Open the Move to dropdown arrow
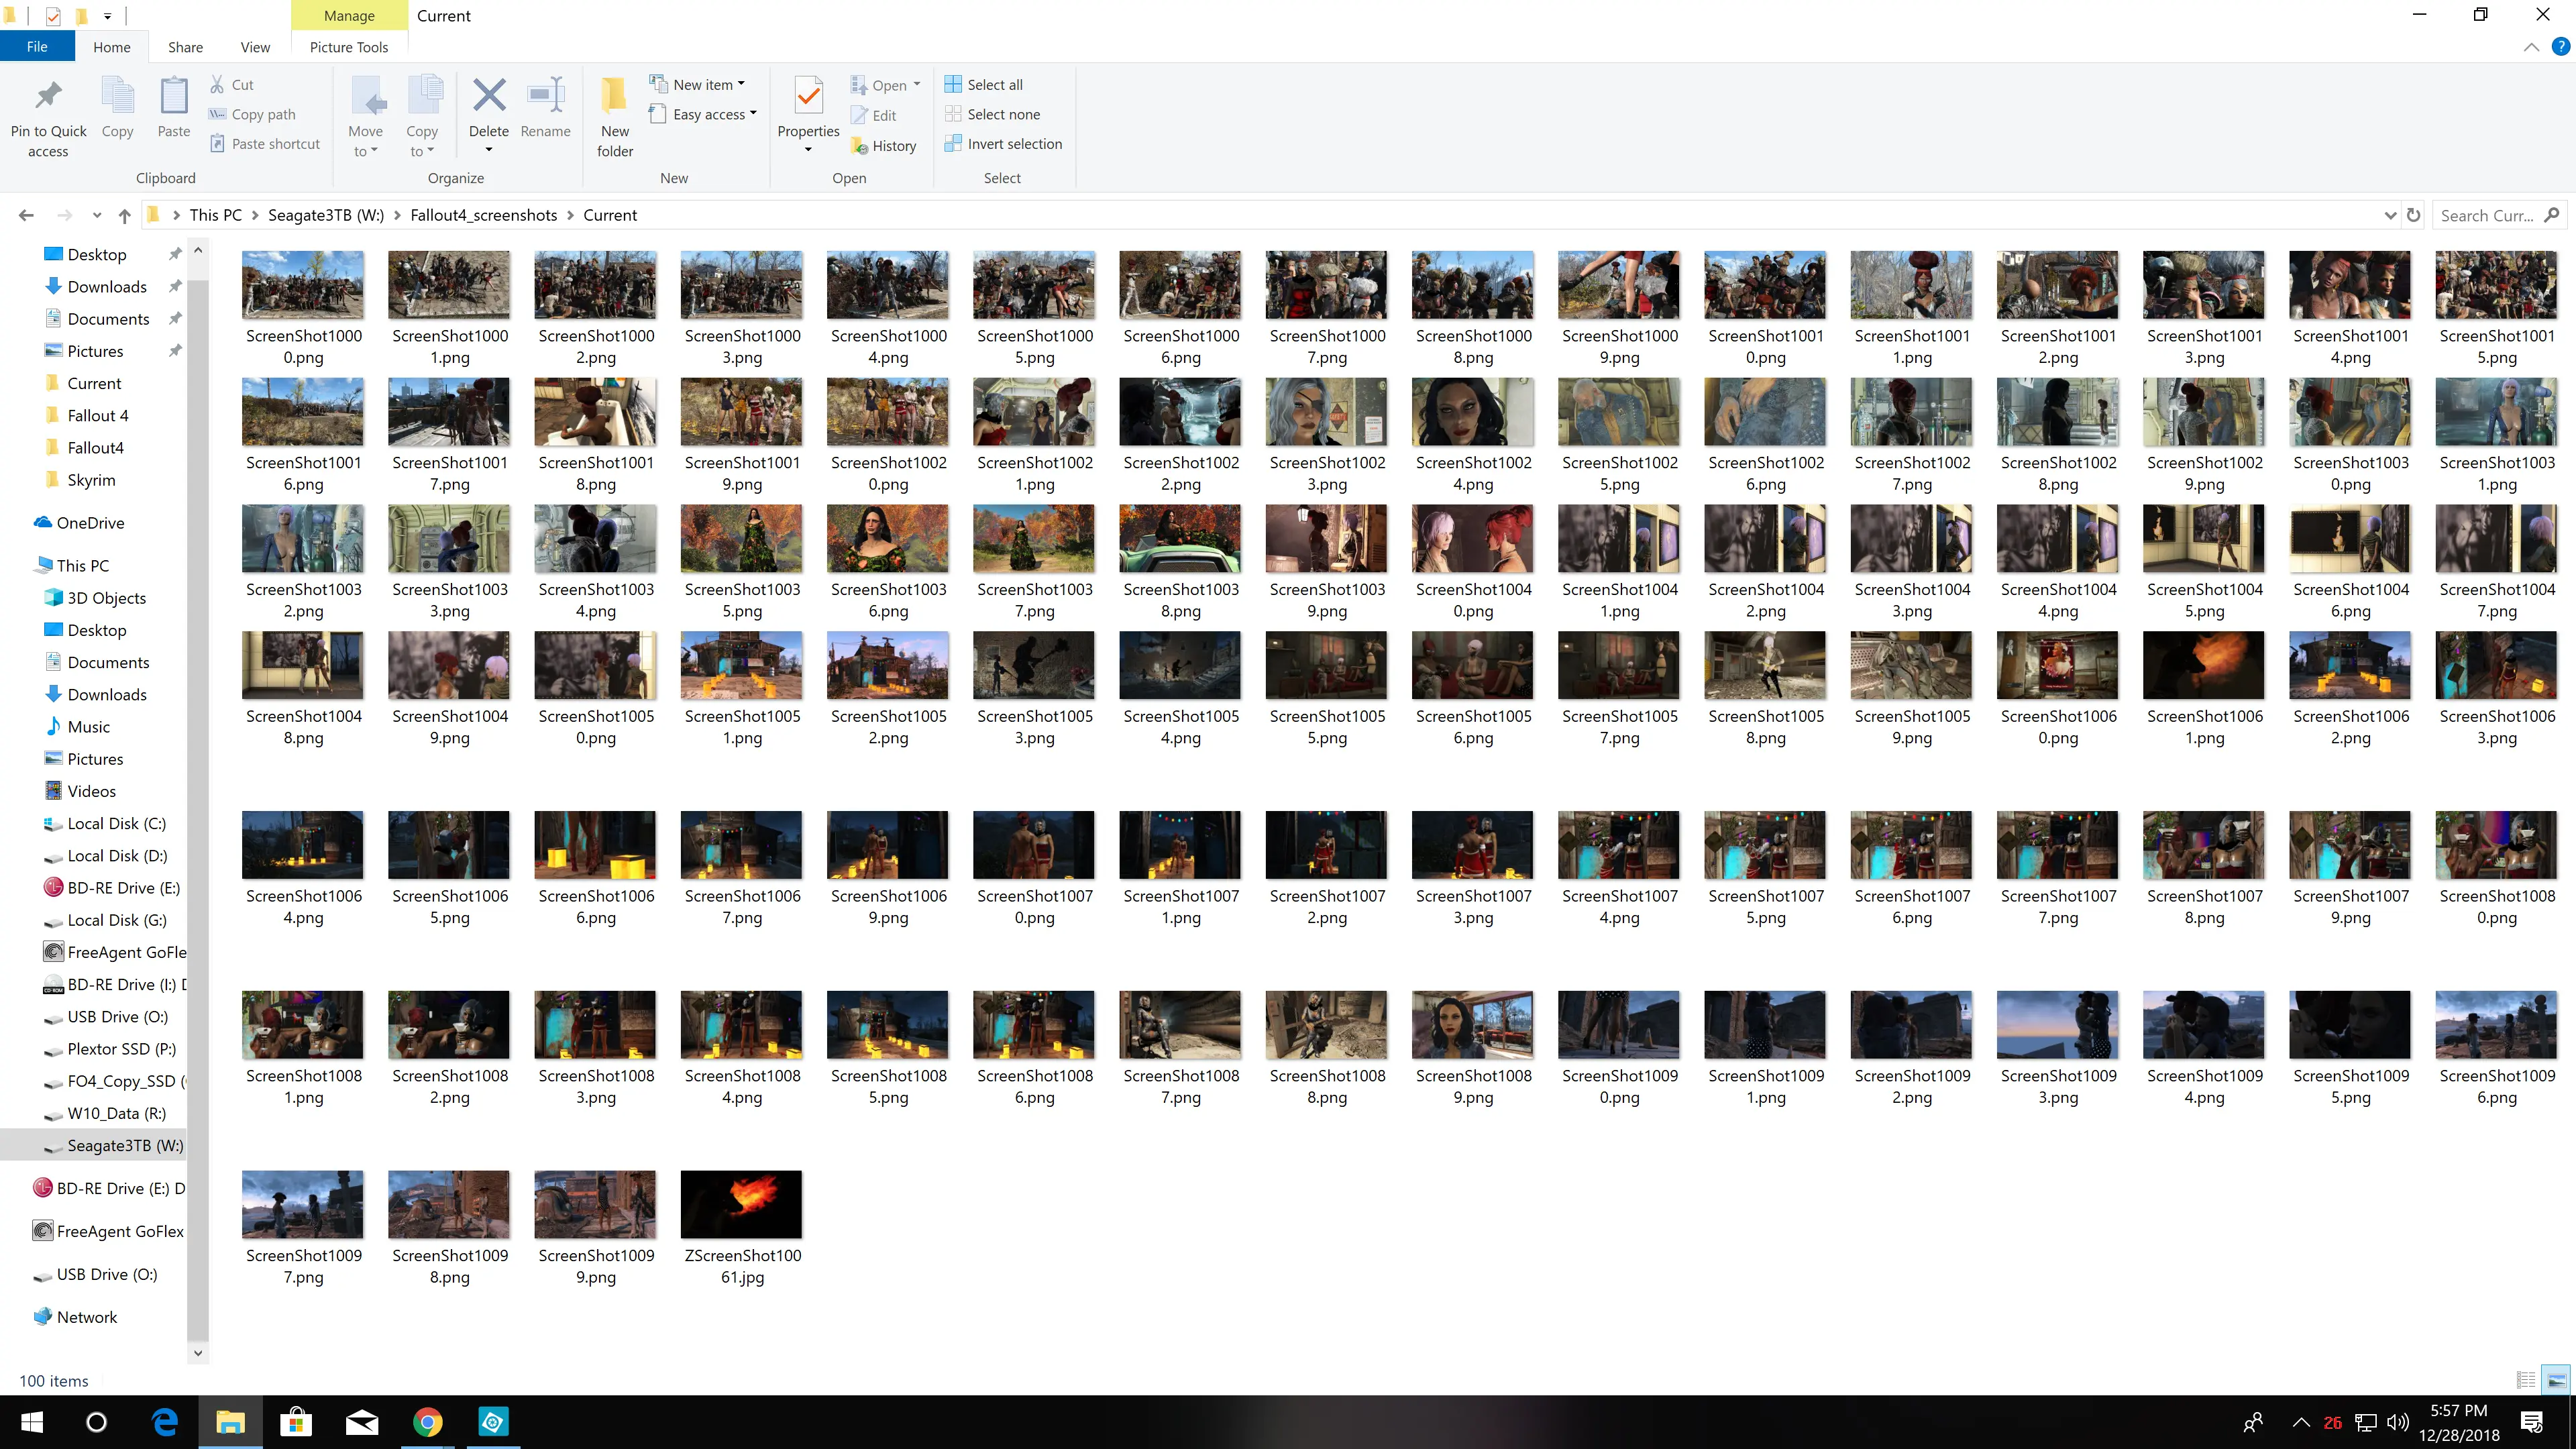Viewport: 2576px width, 1449px height. pos(366,150)
